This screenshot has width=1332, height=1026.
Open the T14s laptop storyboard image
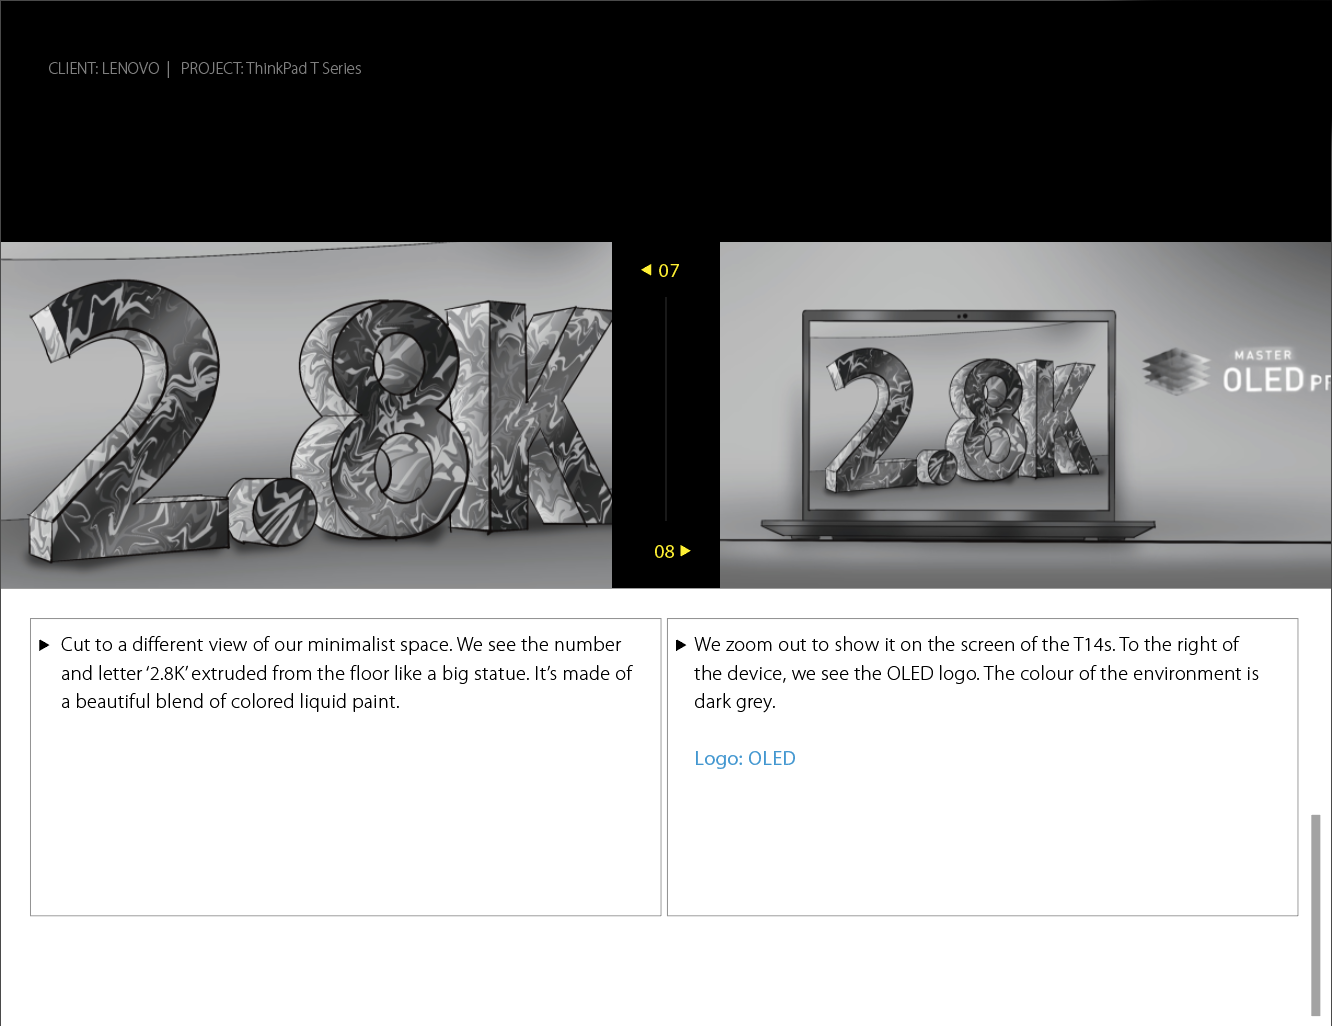(1026, 415)
